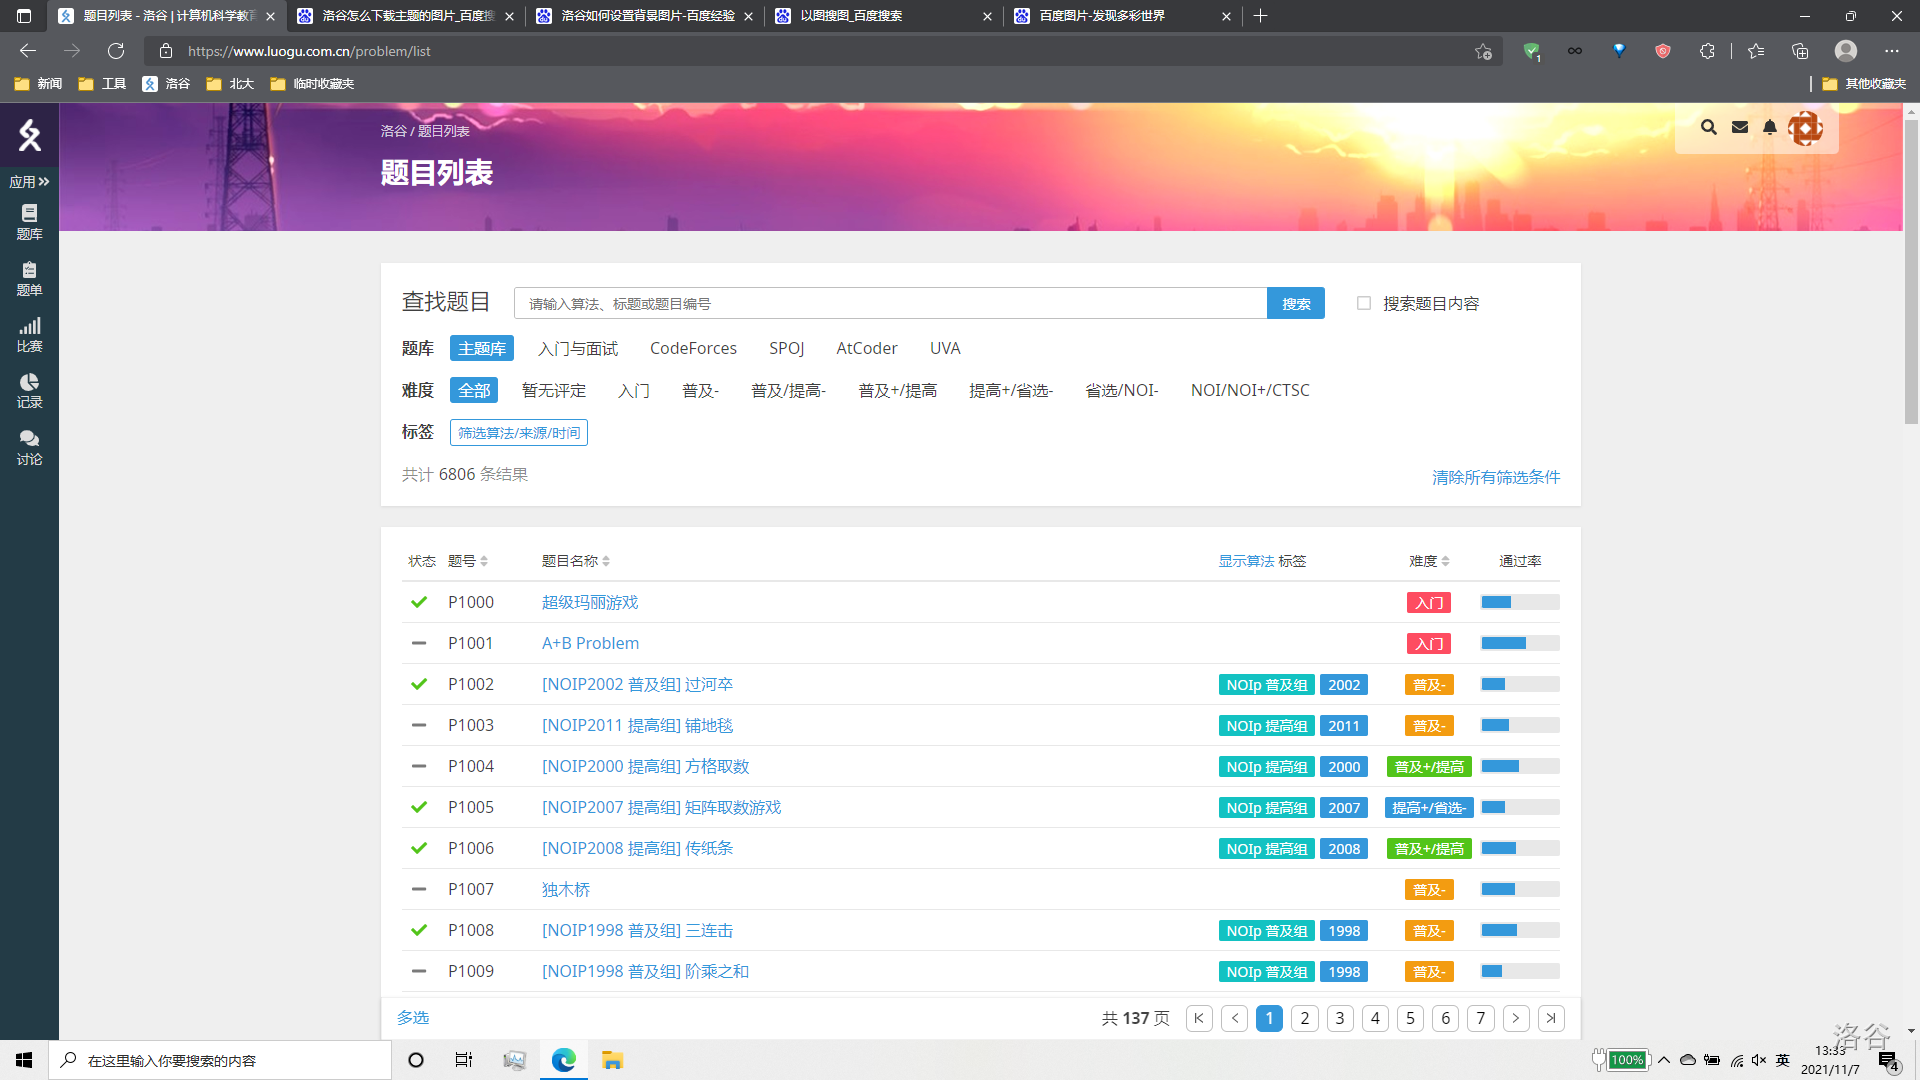
Task: Open the notifications bell icon
Action: point(1770,127)
